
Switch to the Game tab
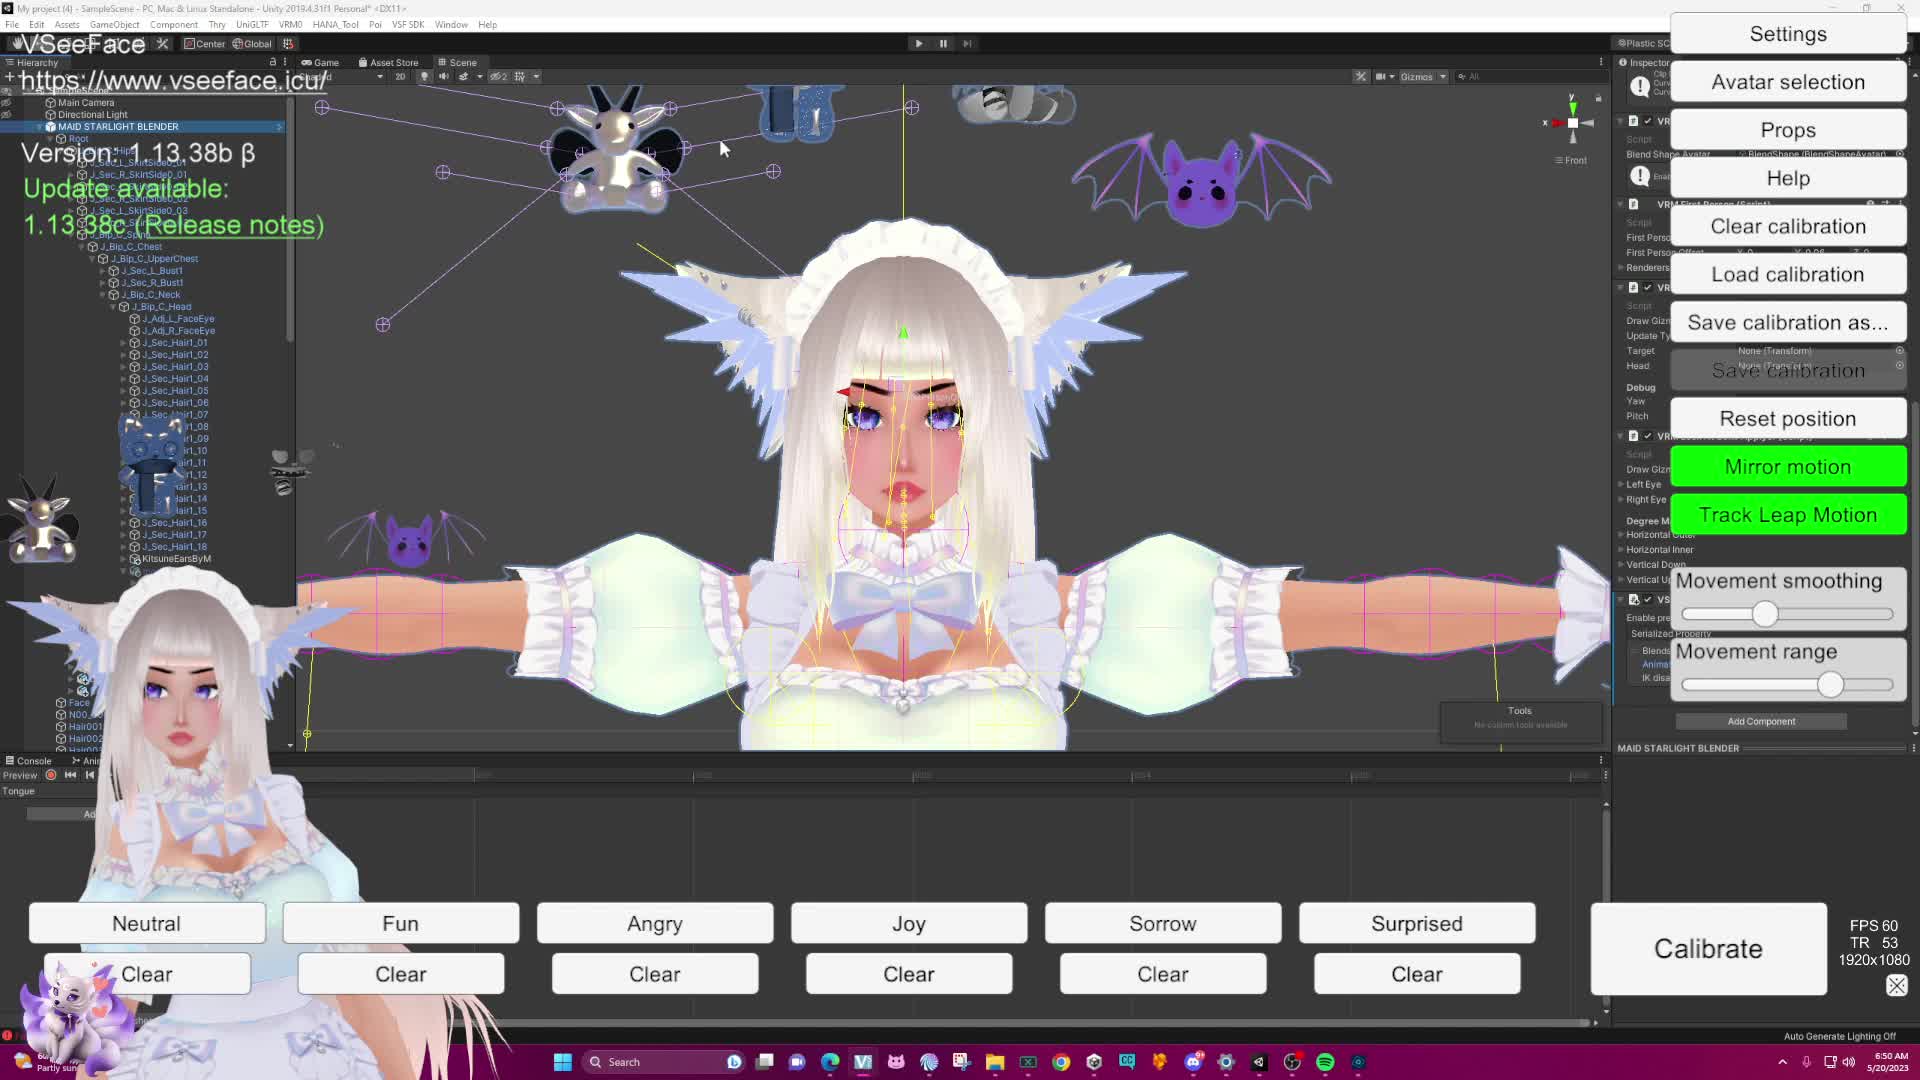coord(320,62)
